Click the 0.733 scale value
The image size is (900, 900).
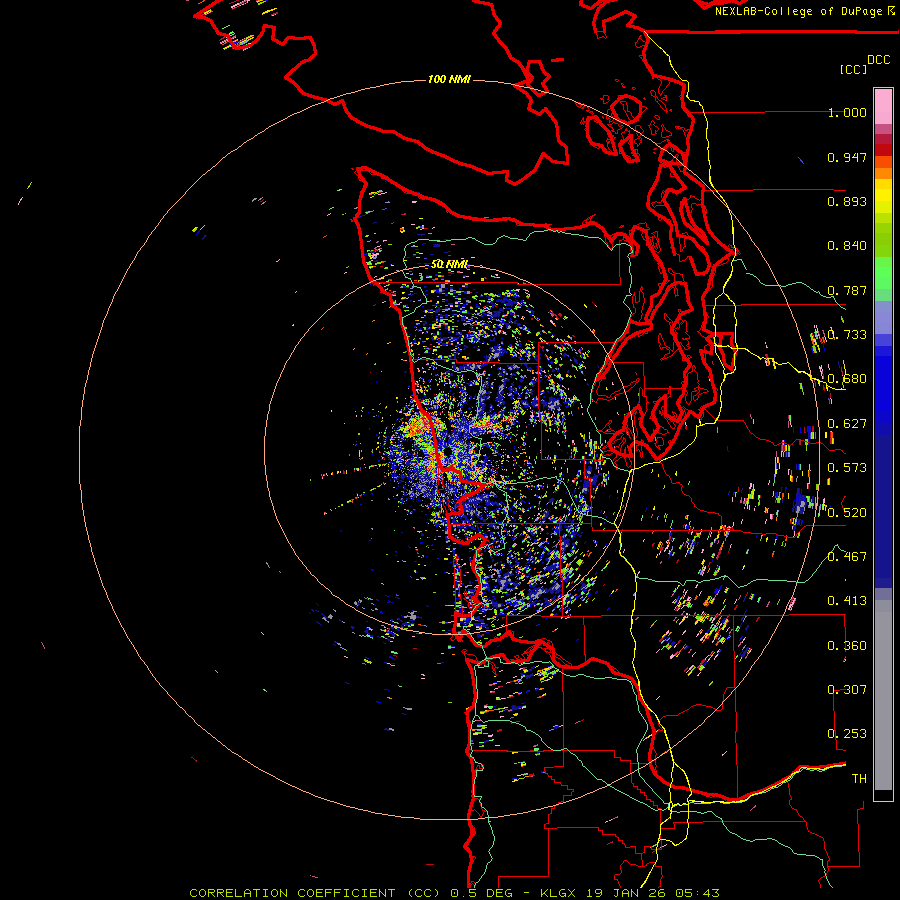(847, 335)
